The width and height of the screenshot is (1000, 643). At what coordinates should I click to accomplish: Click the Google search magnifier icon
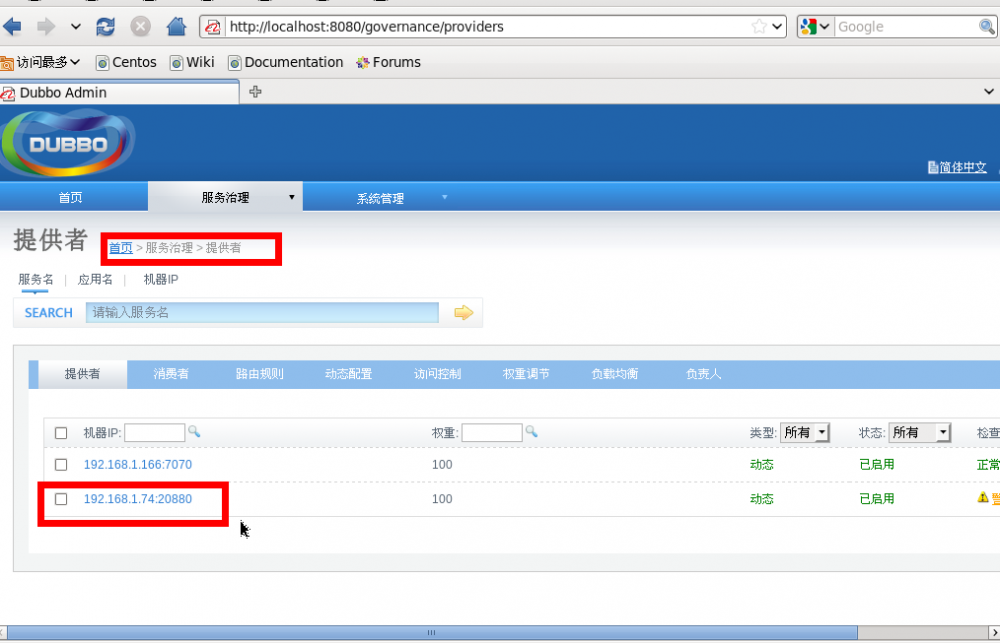point(989,27)
